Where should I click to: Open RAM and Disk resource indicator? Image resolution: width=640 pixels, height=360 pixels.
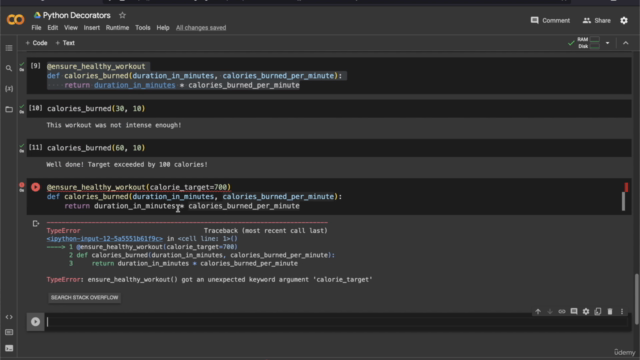point(589,43)
